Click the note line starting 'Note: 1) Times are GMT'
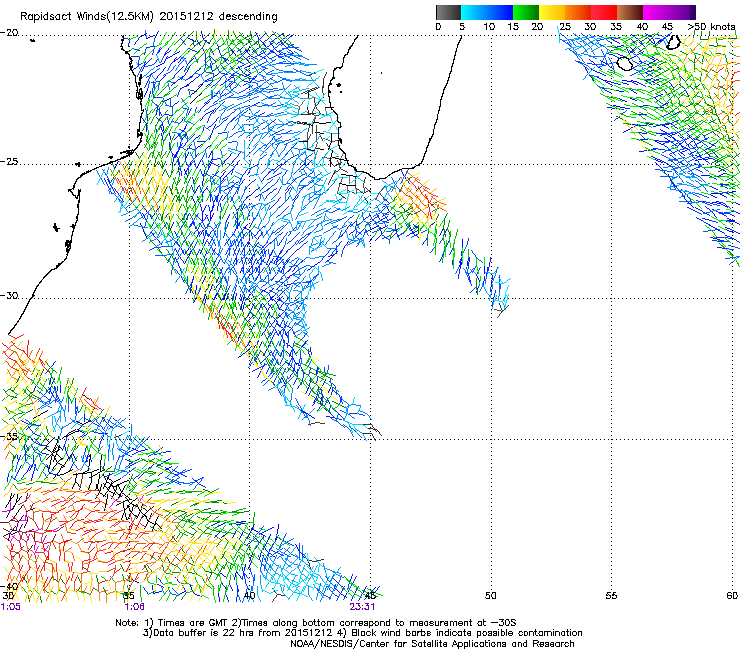The width and height of the screenshot is (740, 650). pos(316,623)
